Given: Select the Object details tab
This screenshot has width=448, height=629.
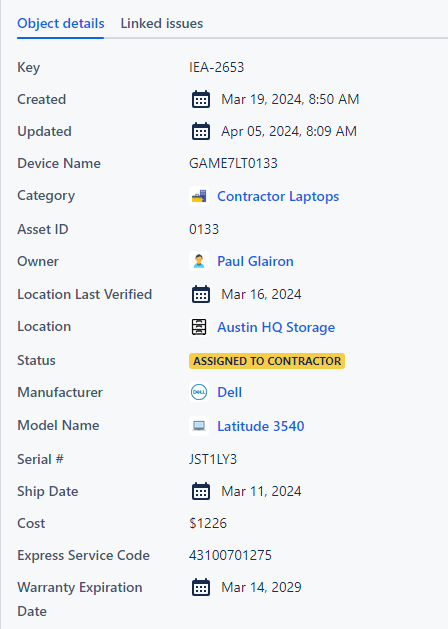Looking at the screenshot, I should point(61,23).
